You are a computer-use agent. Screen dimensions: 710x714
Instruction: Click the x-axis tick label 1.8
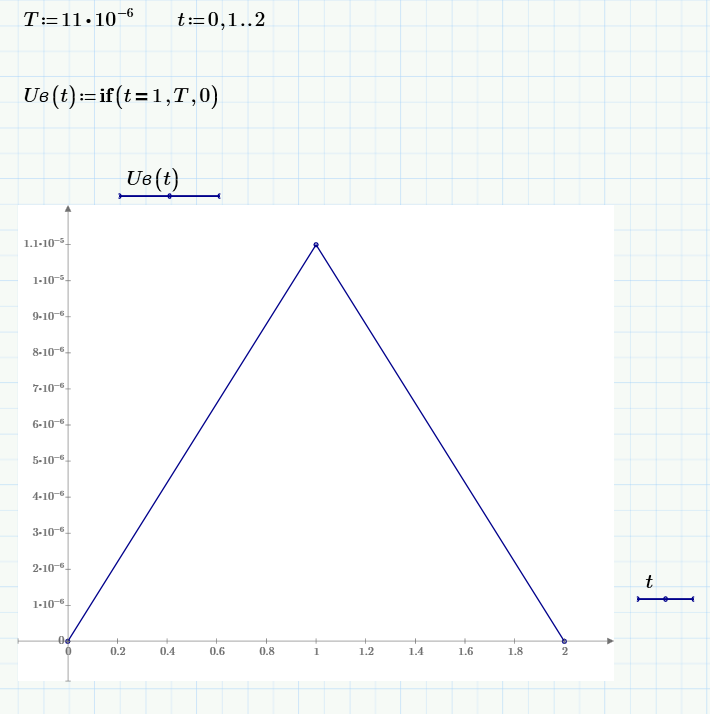(x=515, y=652)
